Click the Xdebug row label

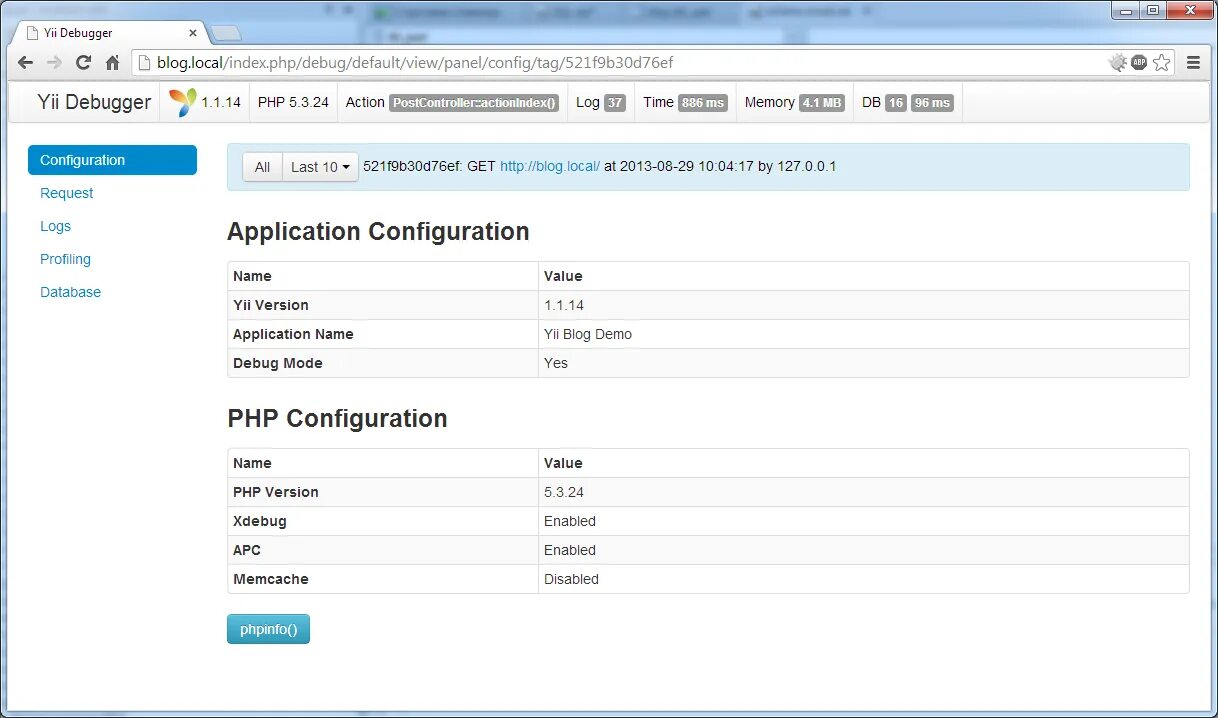pyautogui.click(x=260, y=521)
